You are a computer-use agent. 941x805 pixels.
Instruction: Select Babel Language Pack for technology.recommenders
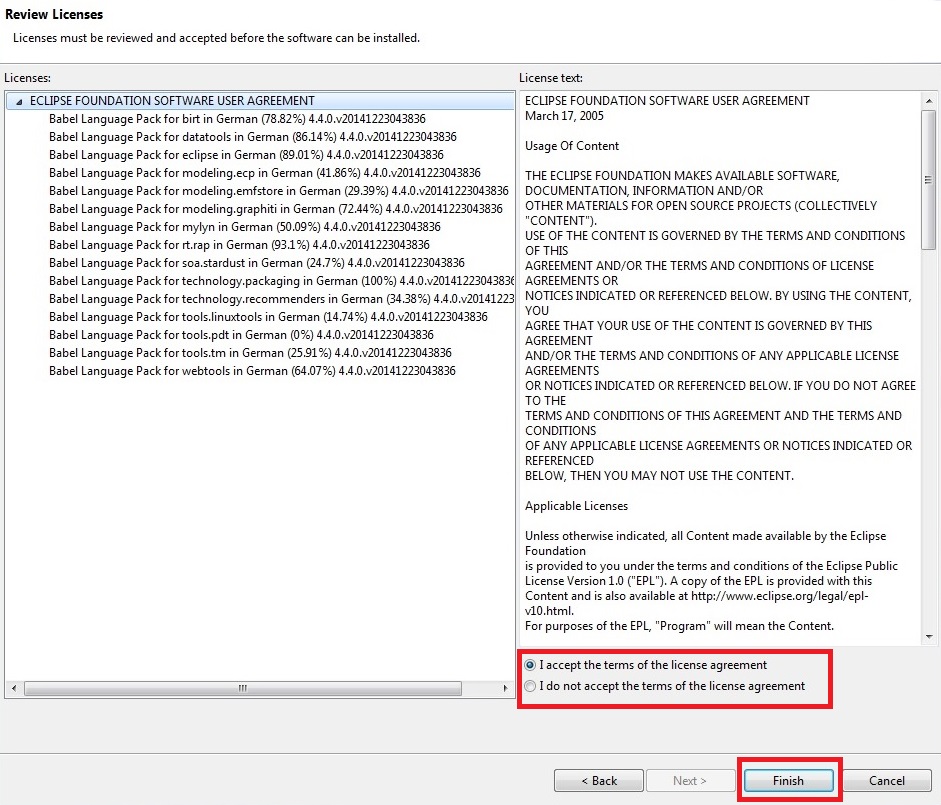[281, 299]
